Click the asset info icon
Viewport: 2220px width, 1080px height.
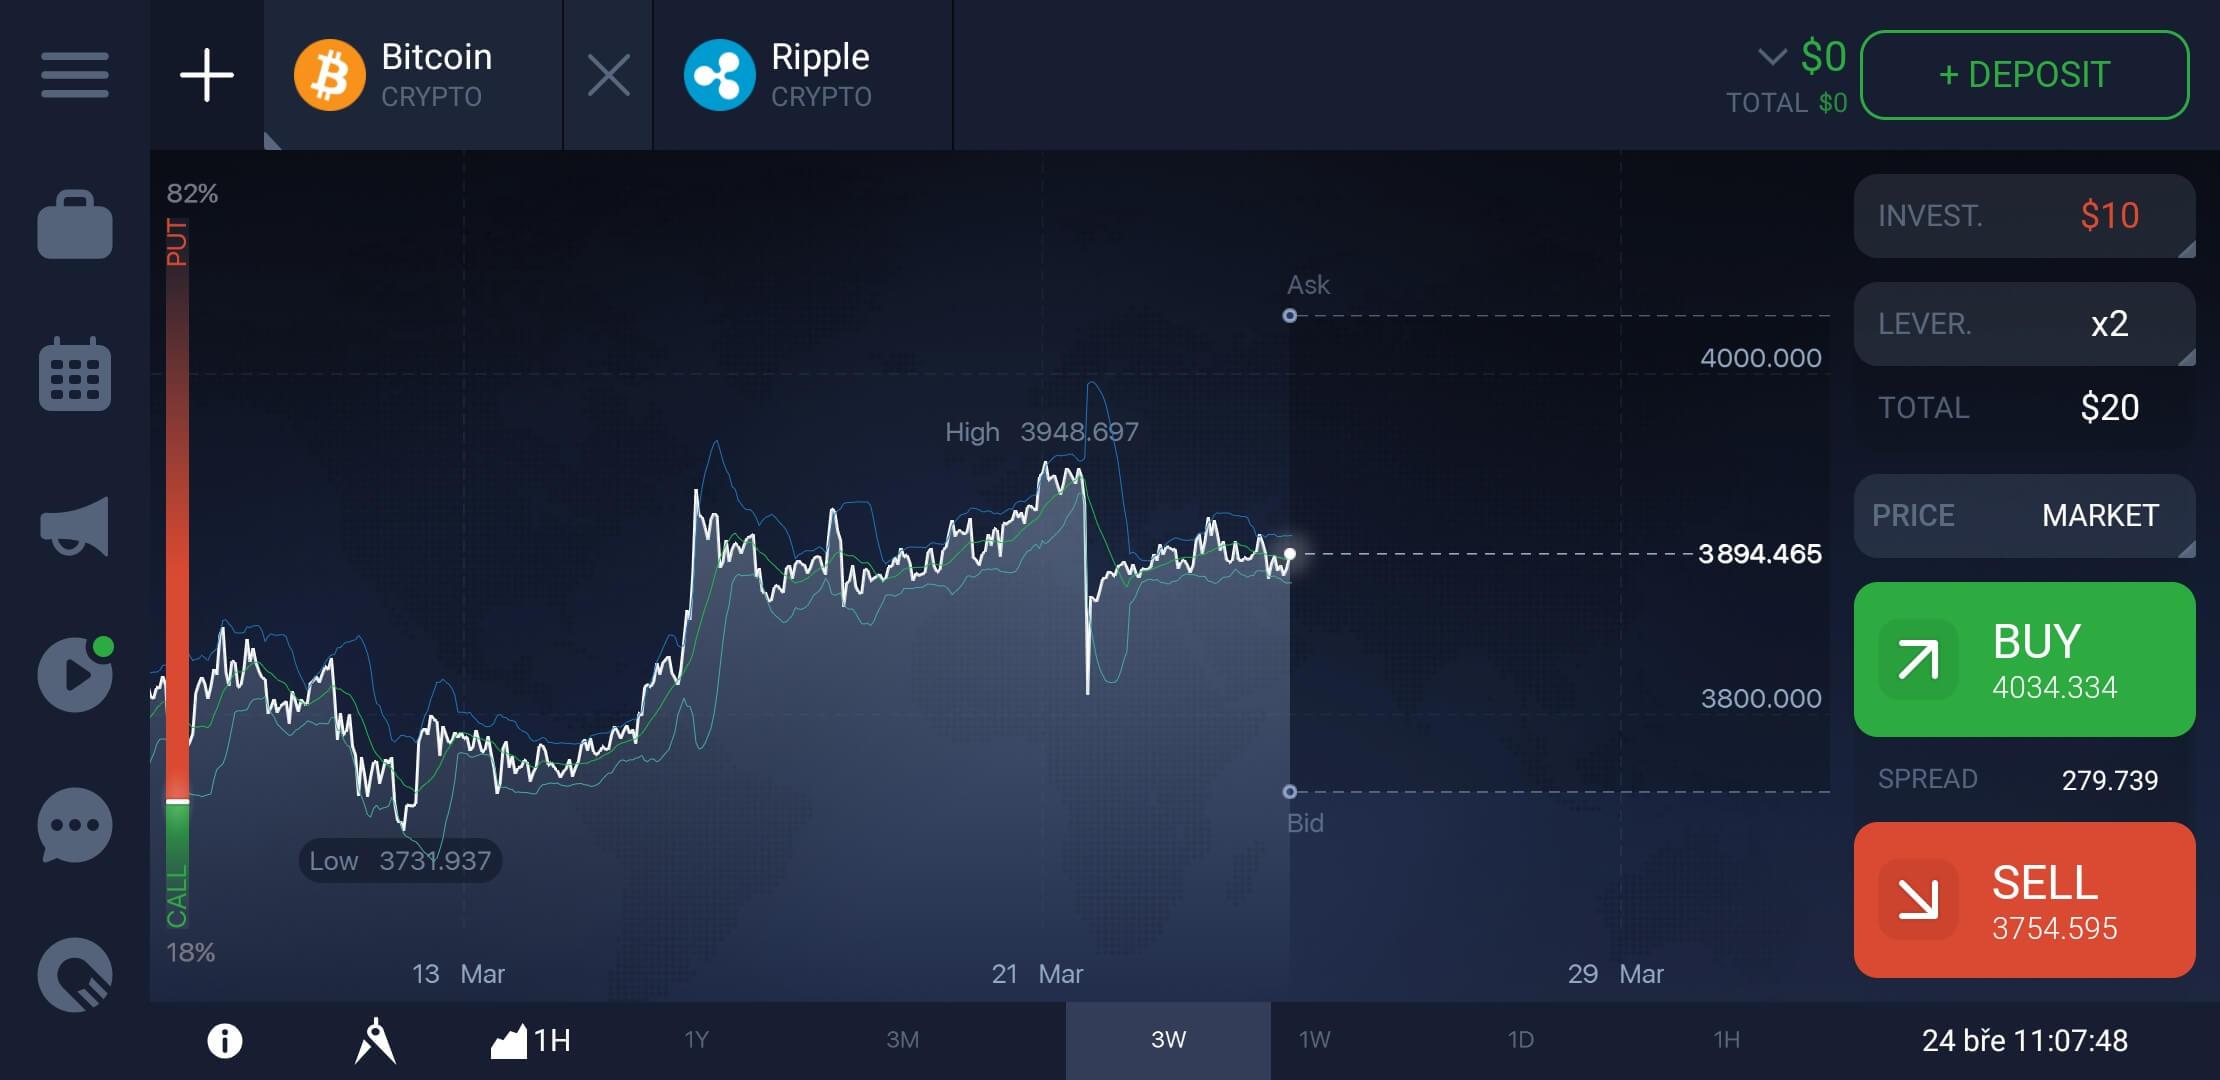(225, 1041)
